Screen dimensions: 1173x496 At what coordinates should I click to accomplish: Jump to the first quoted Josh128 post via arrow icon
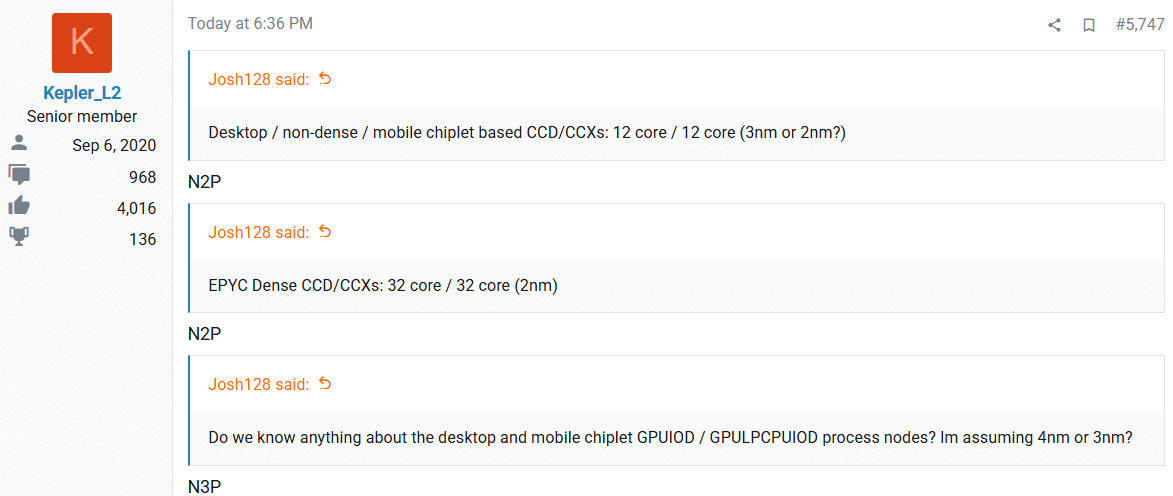(x=325, y=79)
